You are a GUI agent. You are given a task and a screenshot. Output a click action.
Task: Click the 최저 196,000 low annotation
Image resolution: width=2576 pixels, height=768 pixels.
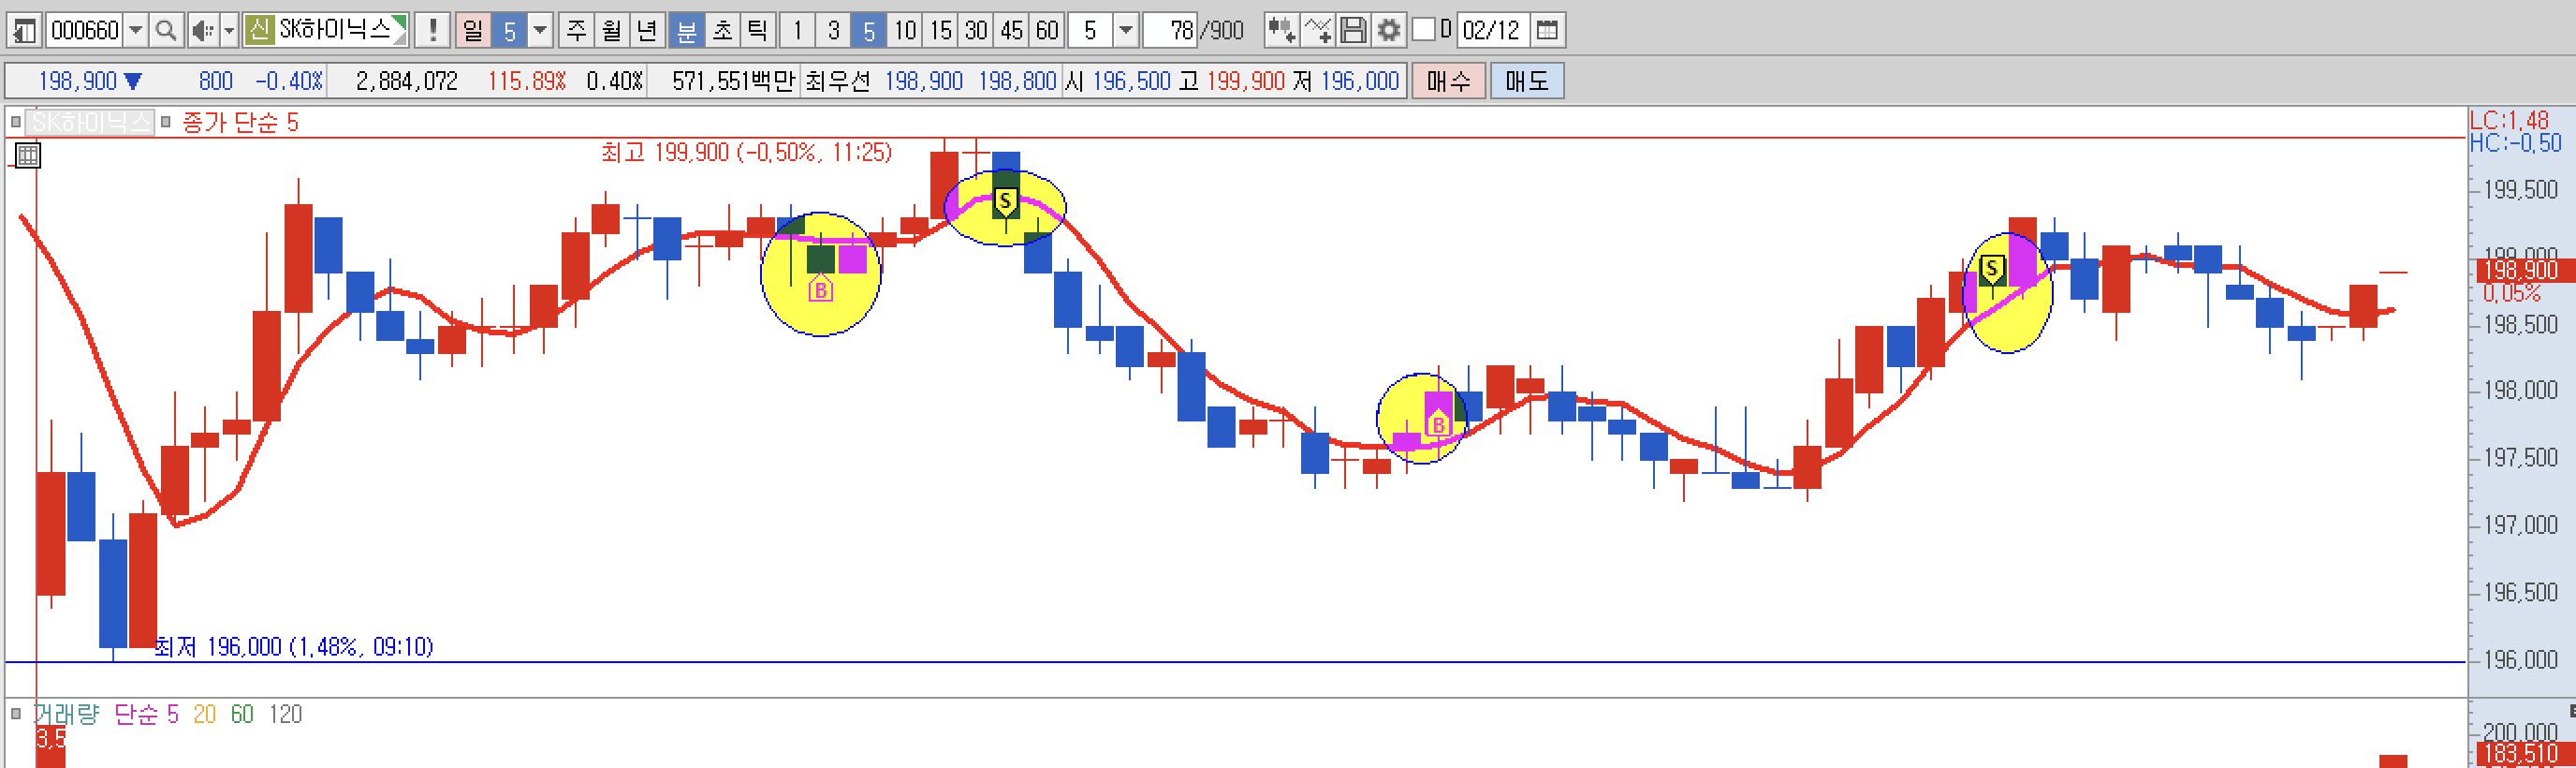click(x=294, y=647)
